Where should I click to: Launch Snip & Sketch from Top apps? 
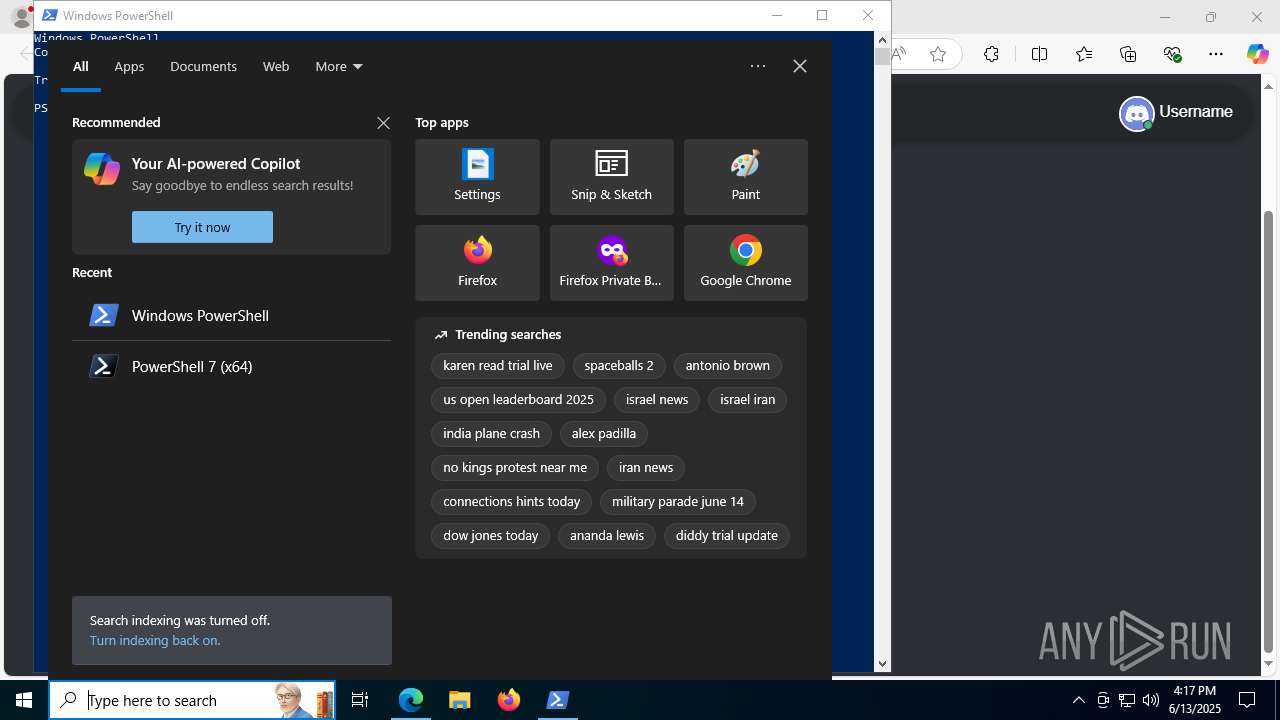point(611,177)
